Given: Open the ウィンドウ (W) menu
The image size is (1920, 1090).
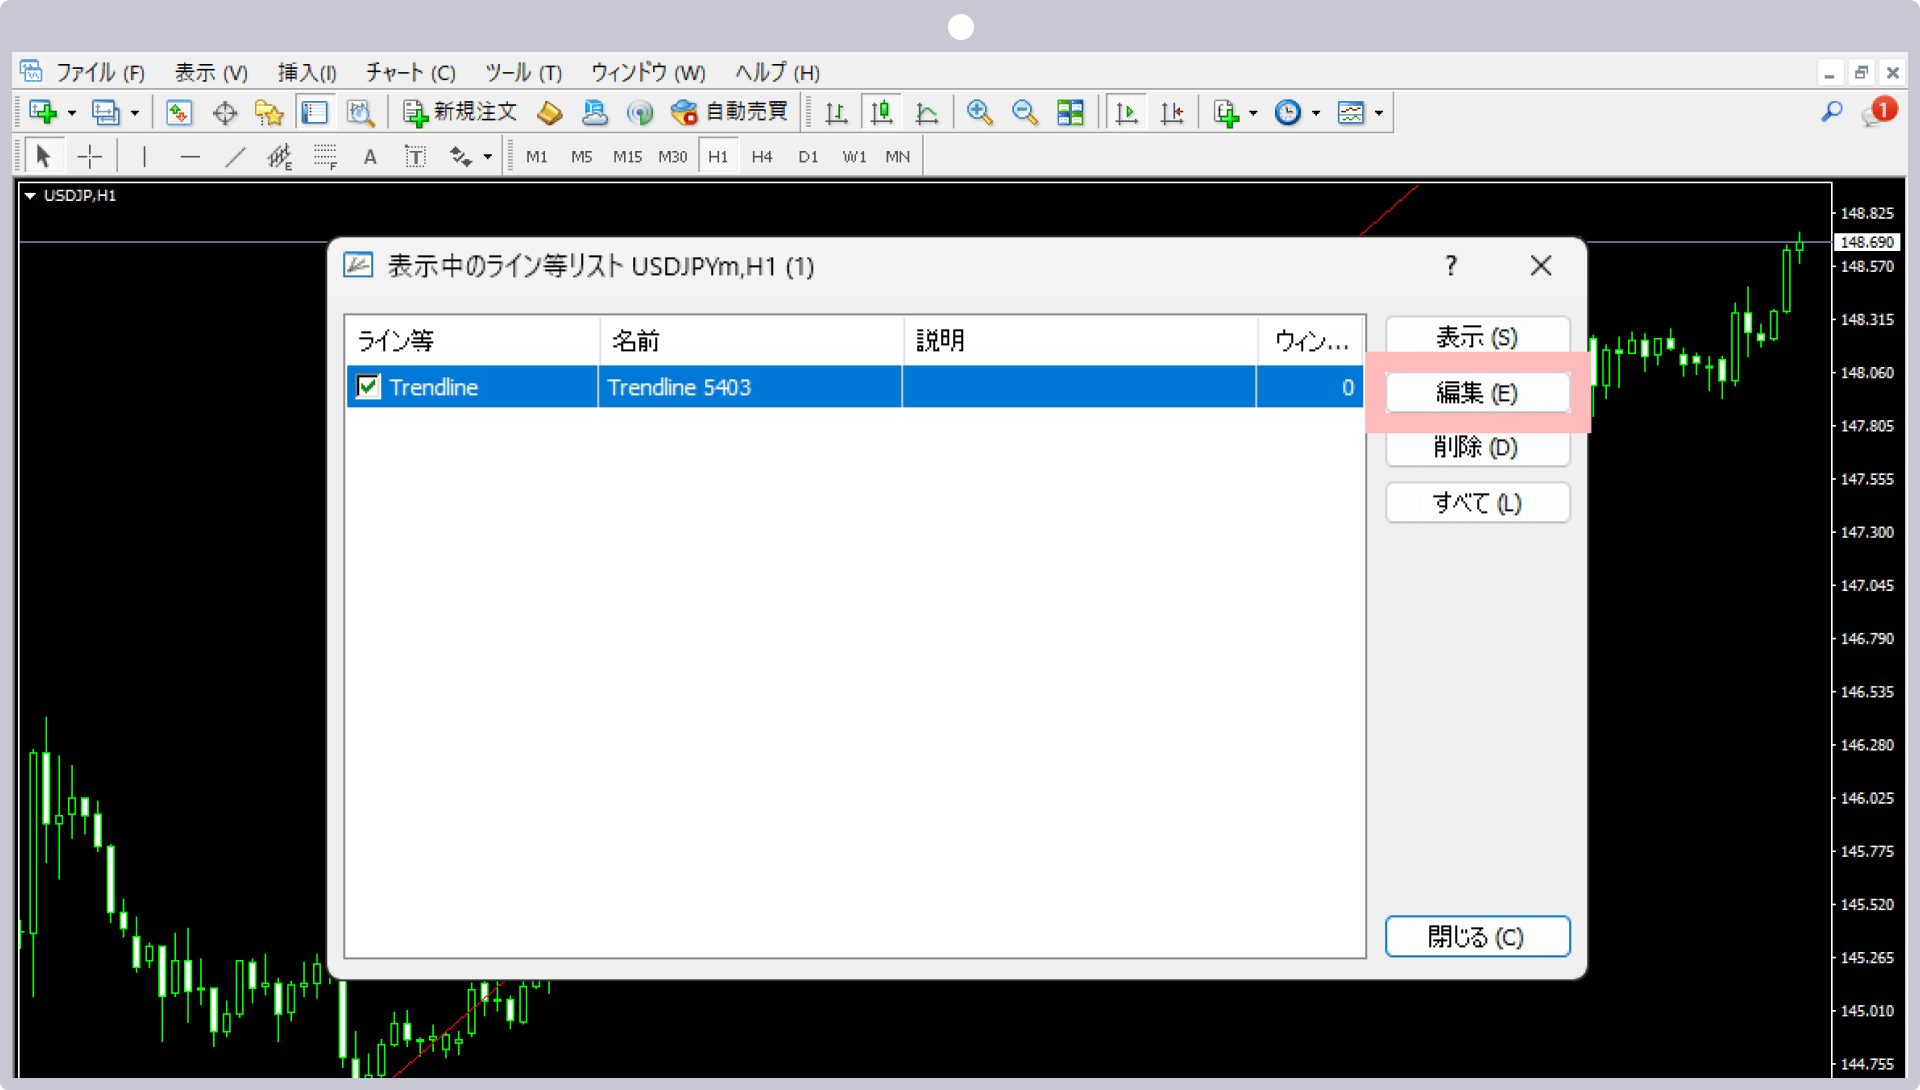Looking at the screenshot, I should click(x=648, y=72).
